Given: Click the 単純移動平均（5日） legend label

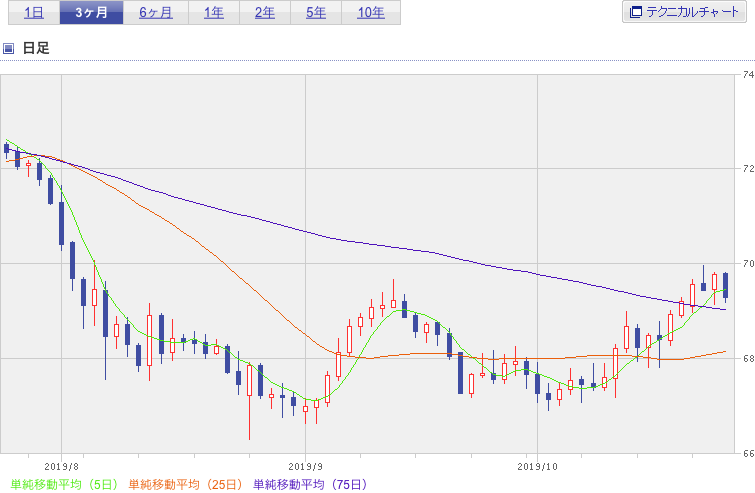Looking at the screenshot, I should pyautogui.click(x=64, y=484).
